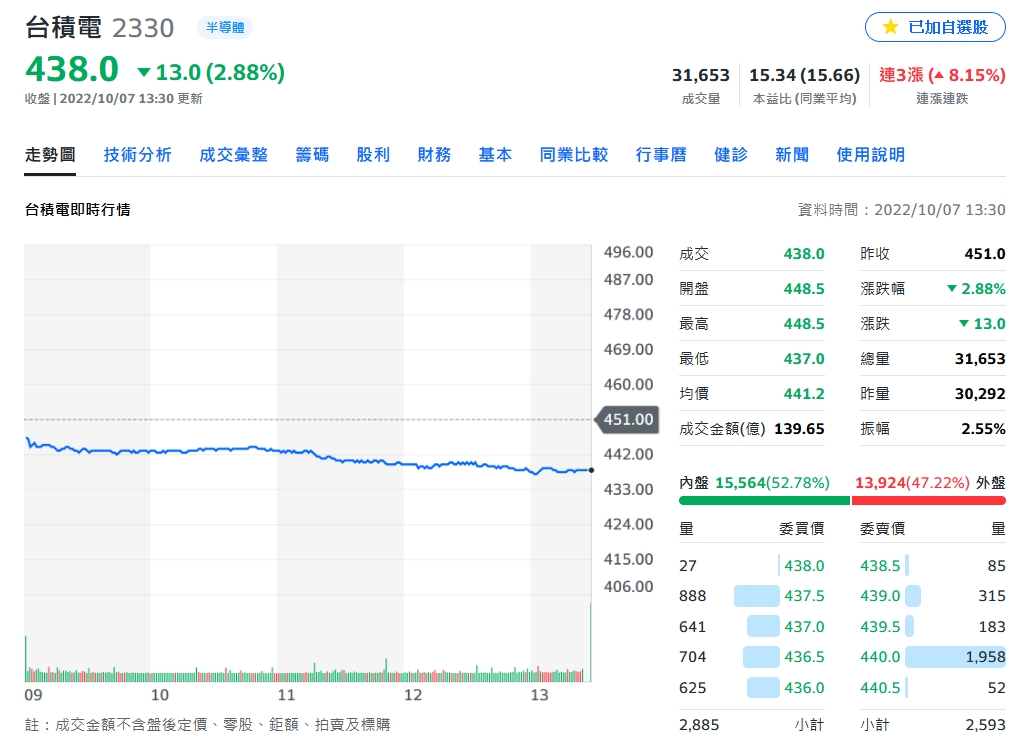Click the bid price 437.0
The height and width of the screenshot is (750, 1034).
pos(804,627)
